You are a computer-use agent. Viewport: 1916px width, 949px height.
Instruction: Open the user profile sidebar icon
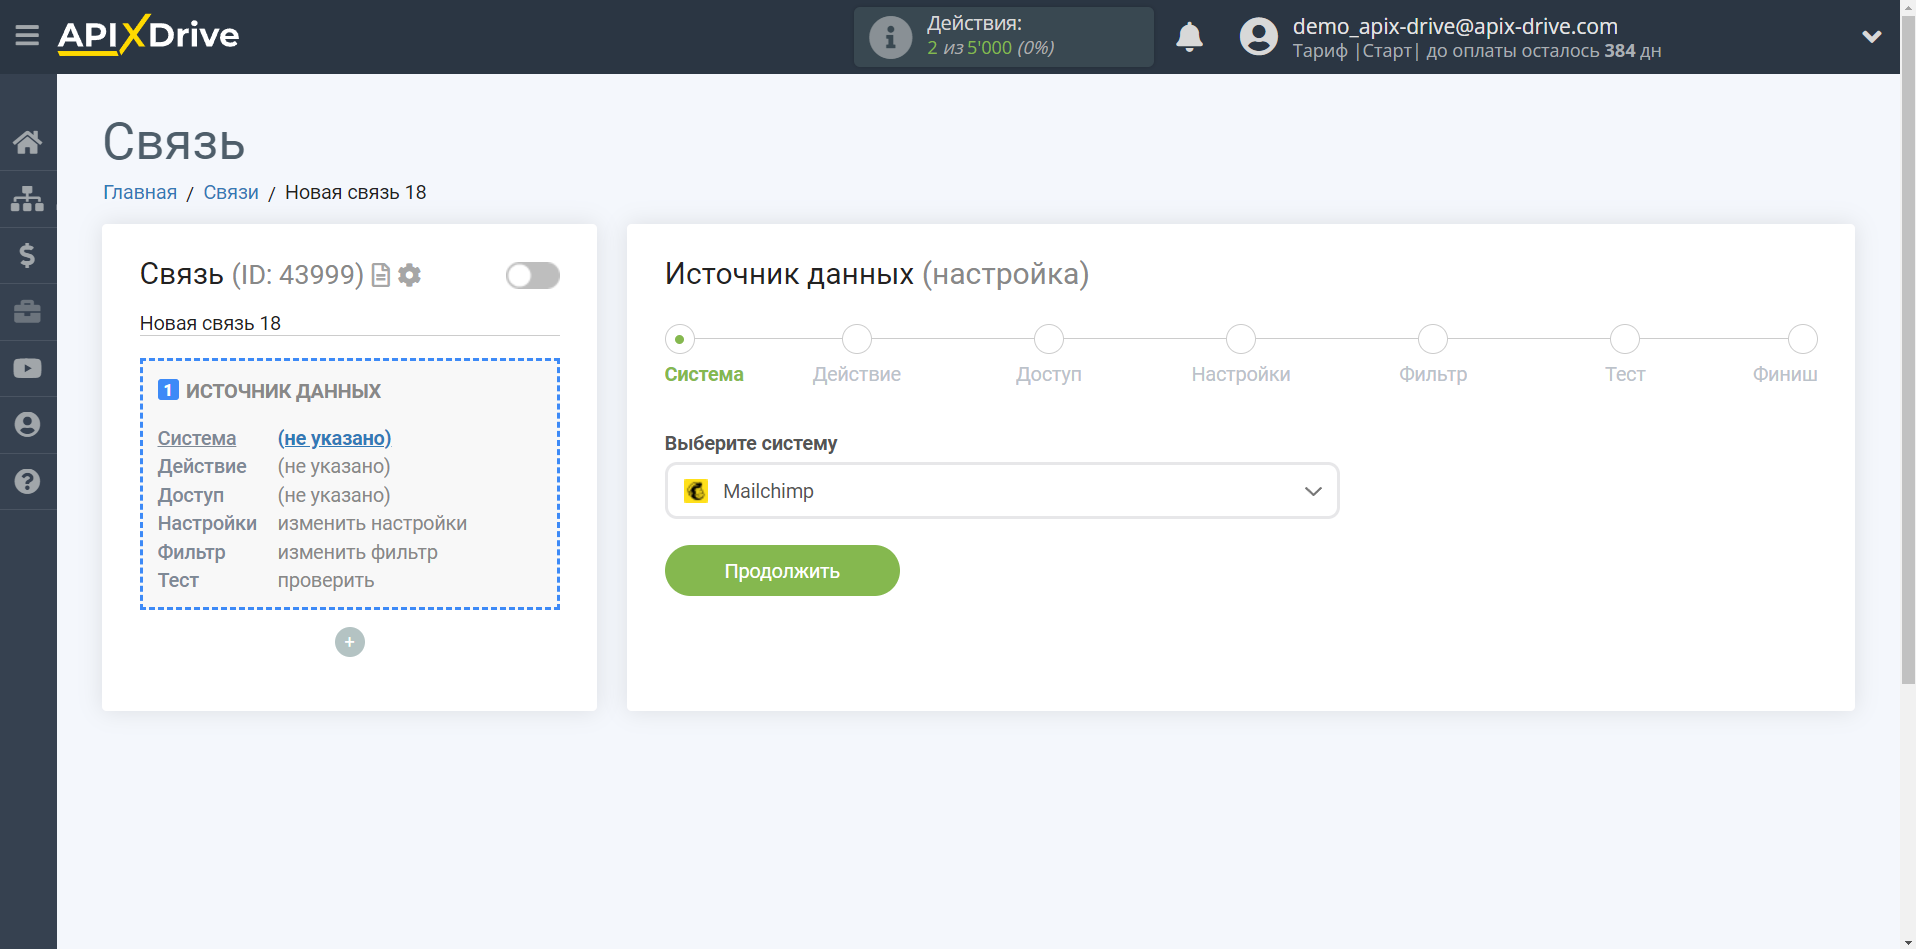(27, 425)
